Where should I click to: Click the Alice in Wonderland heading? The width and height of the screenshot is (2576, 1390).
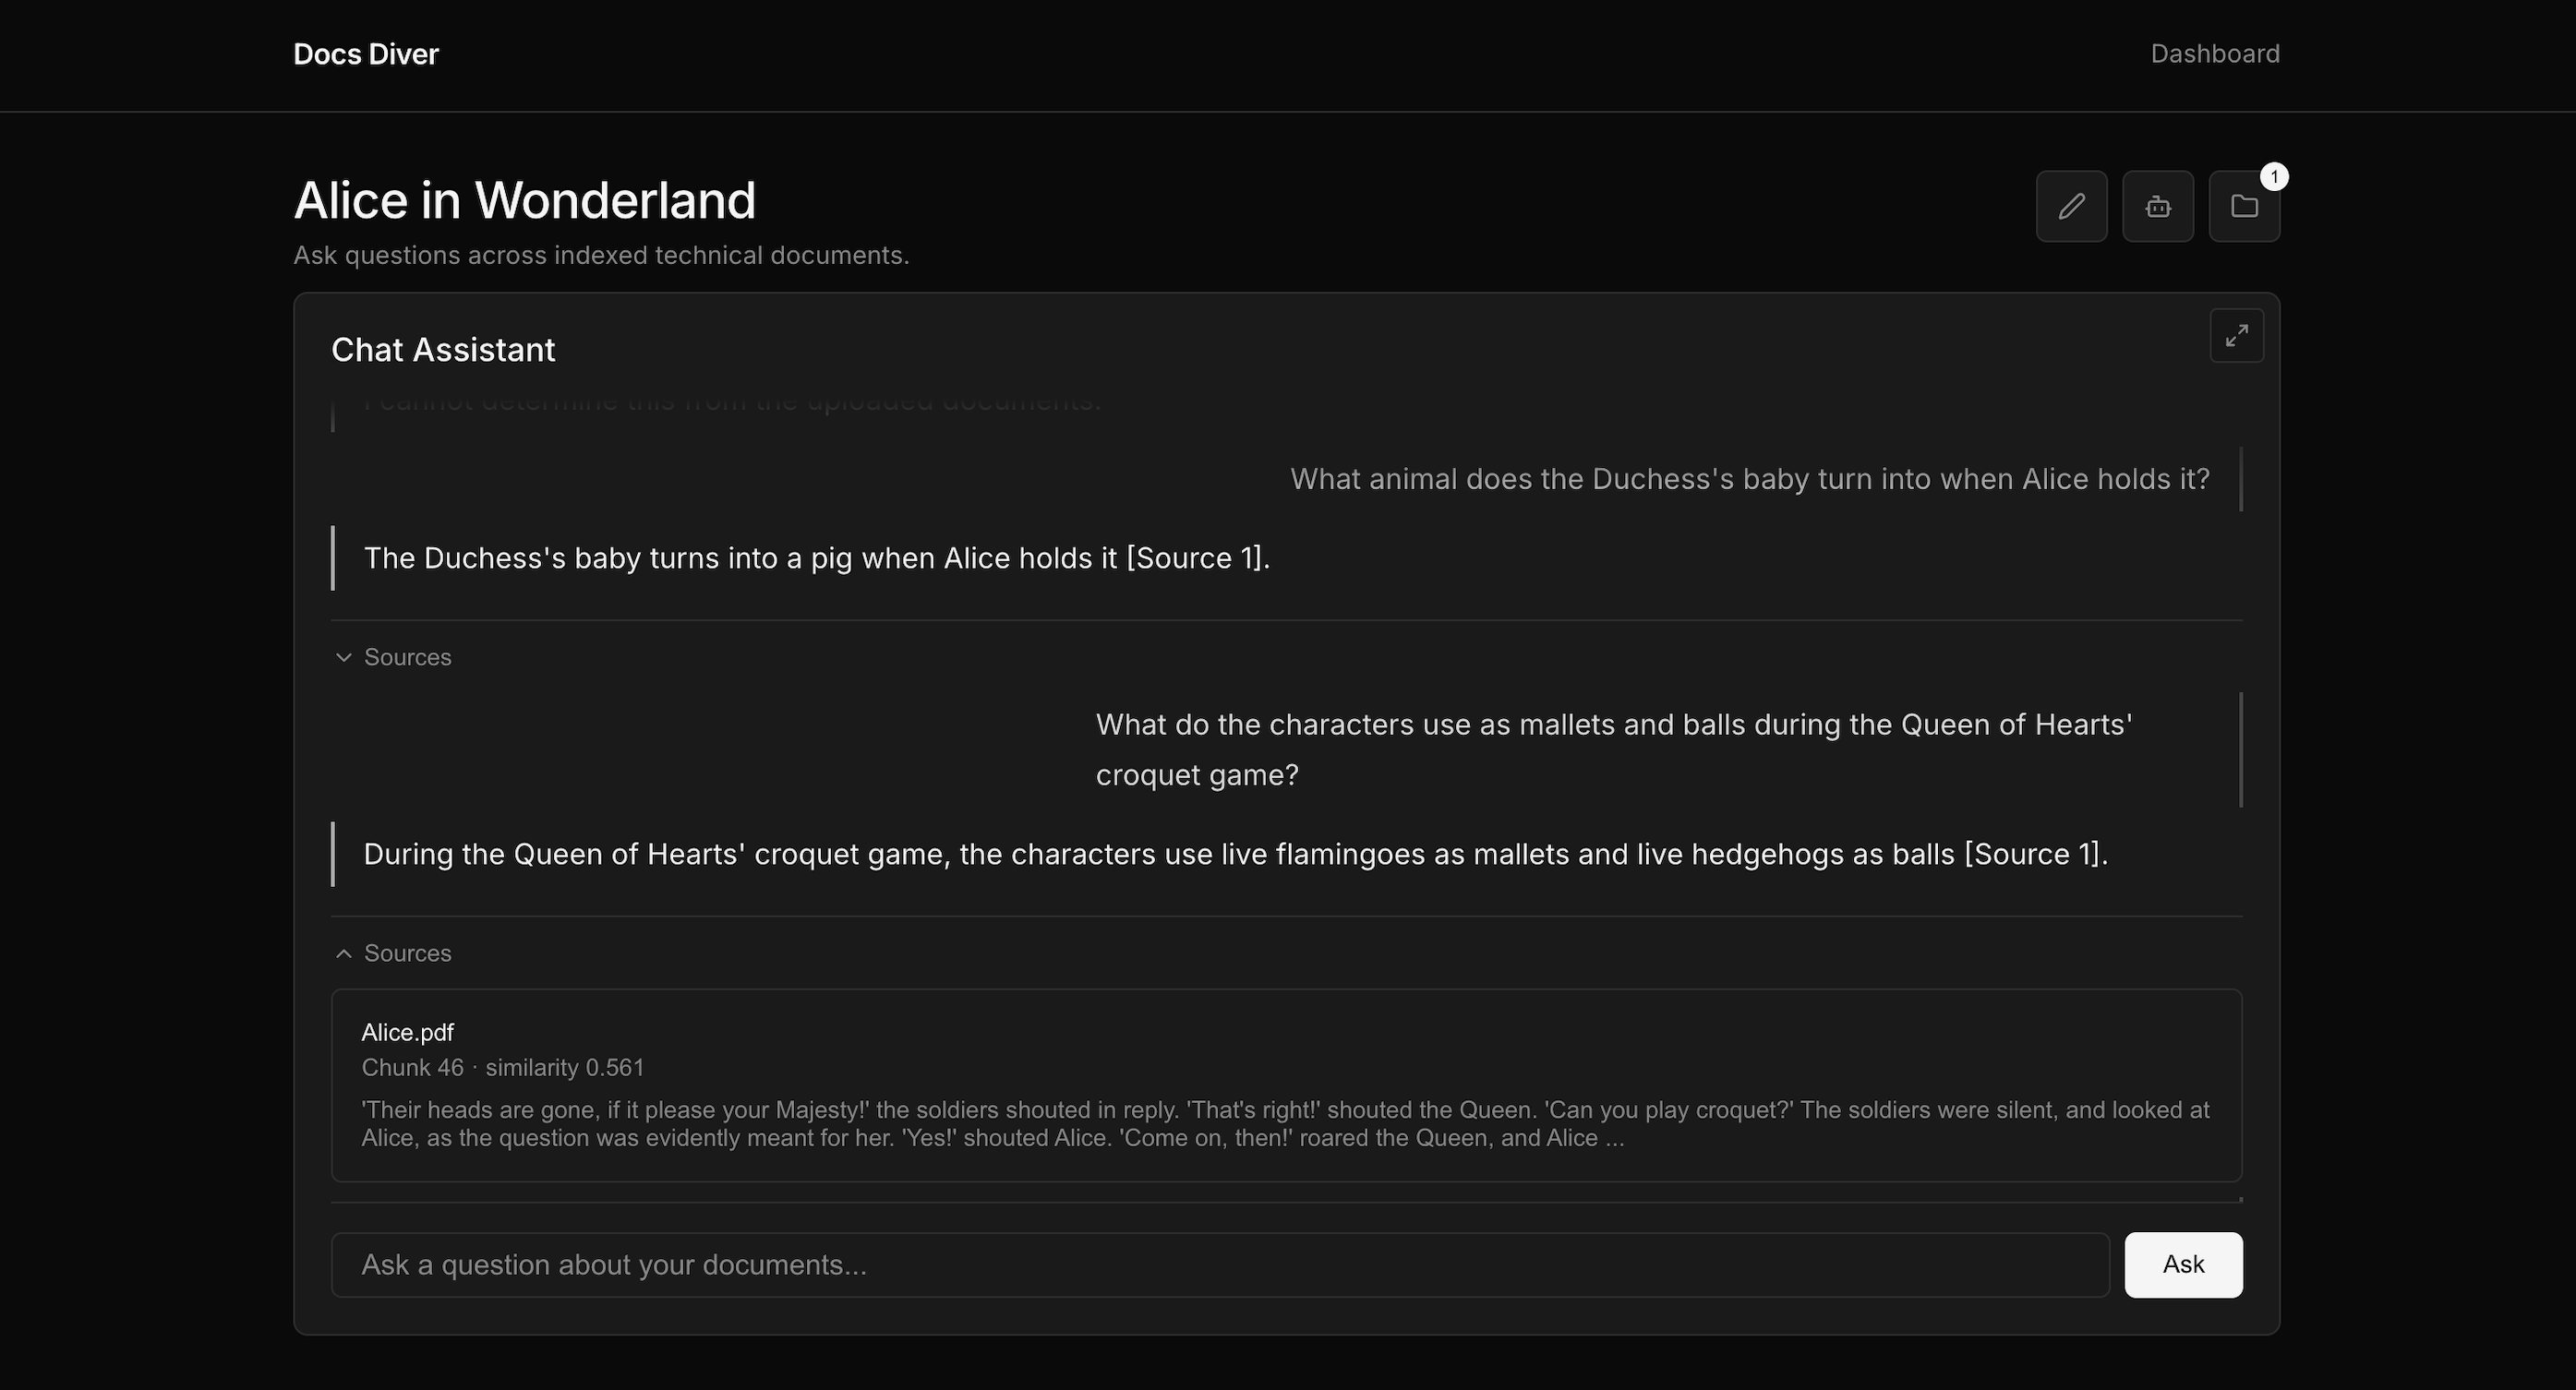(525, 200)
